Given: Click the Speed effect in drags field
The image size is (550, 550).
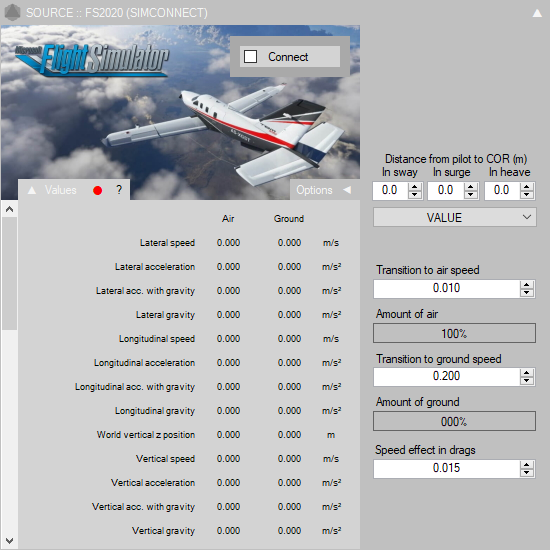Looking at the screenshot, I should [447, 468].
